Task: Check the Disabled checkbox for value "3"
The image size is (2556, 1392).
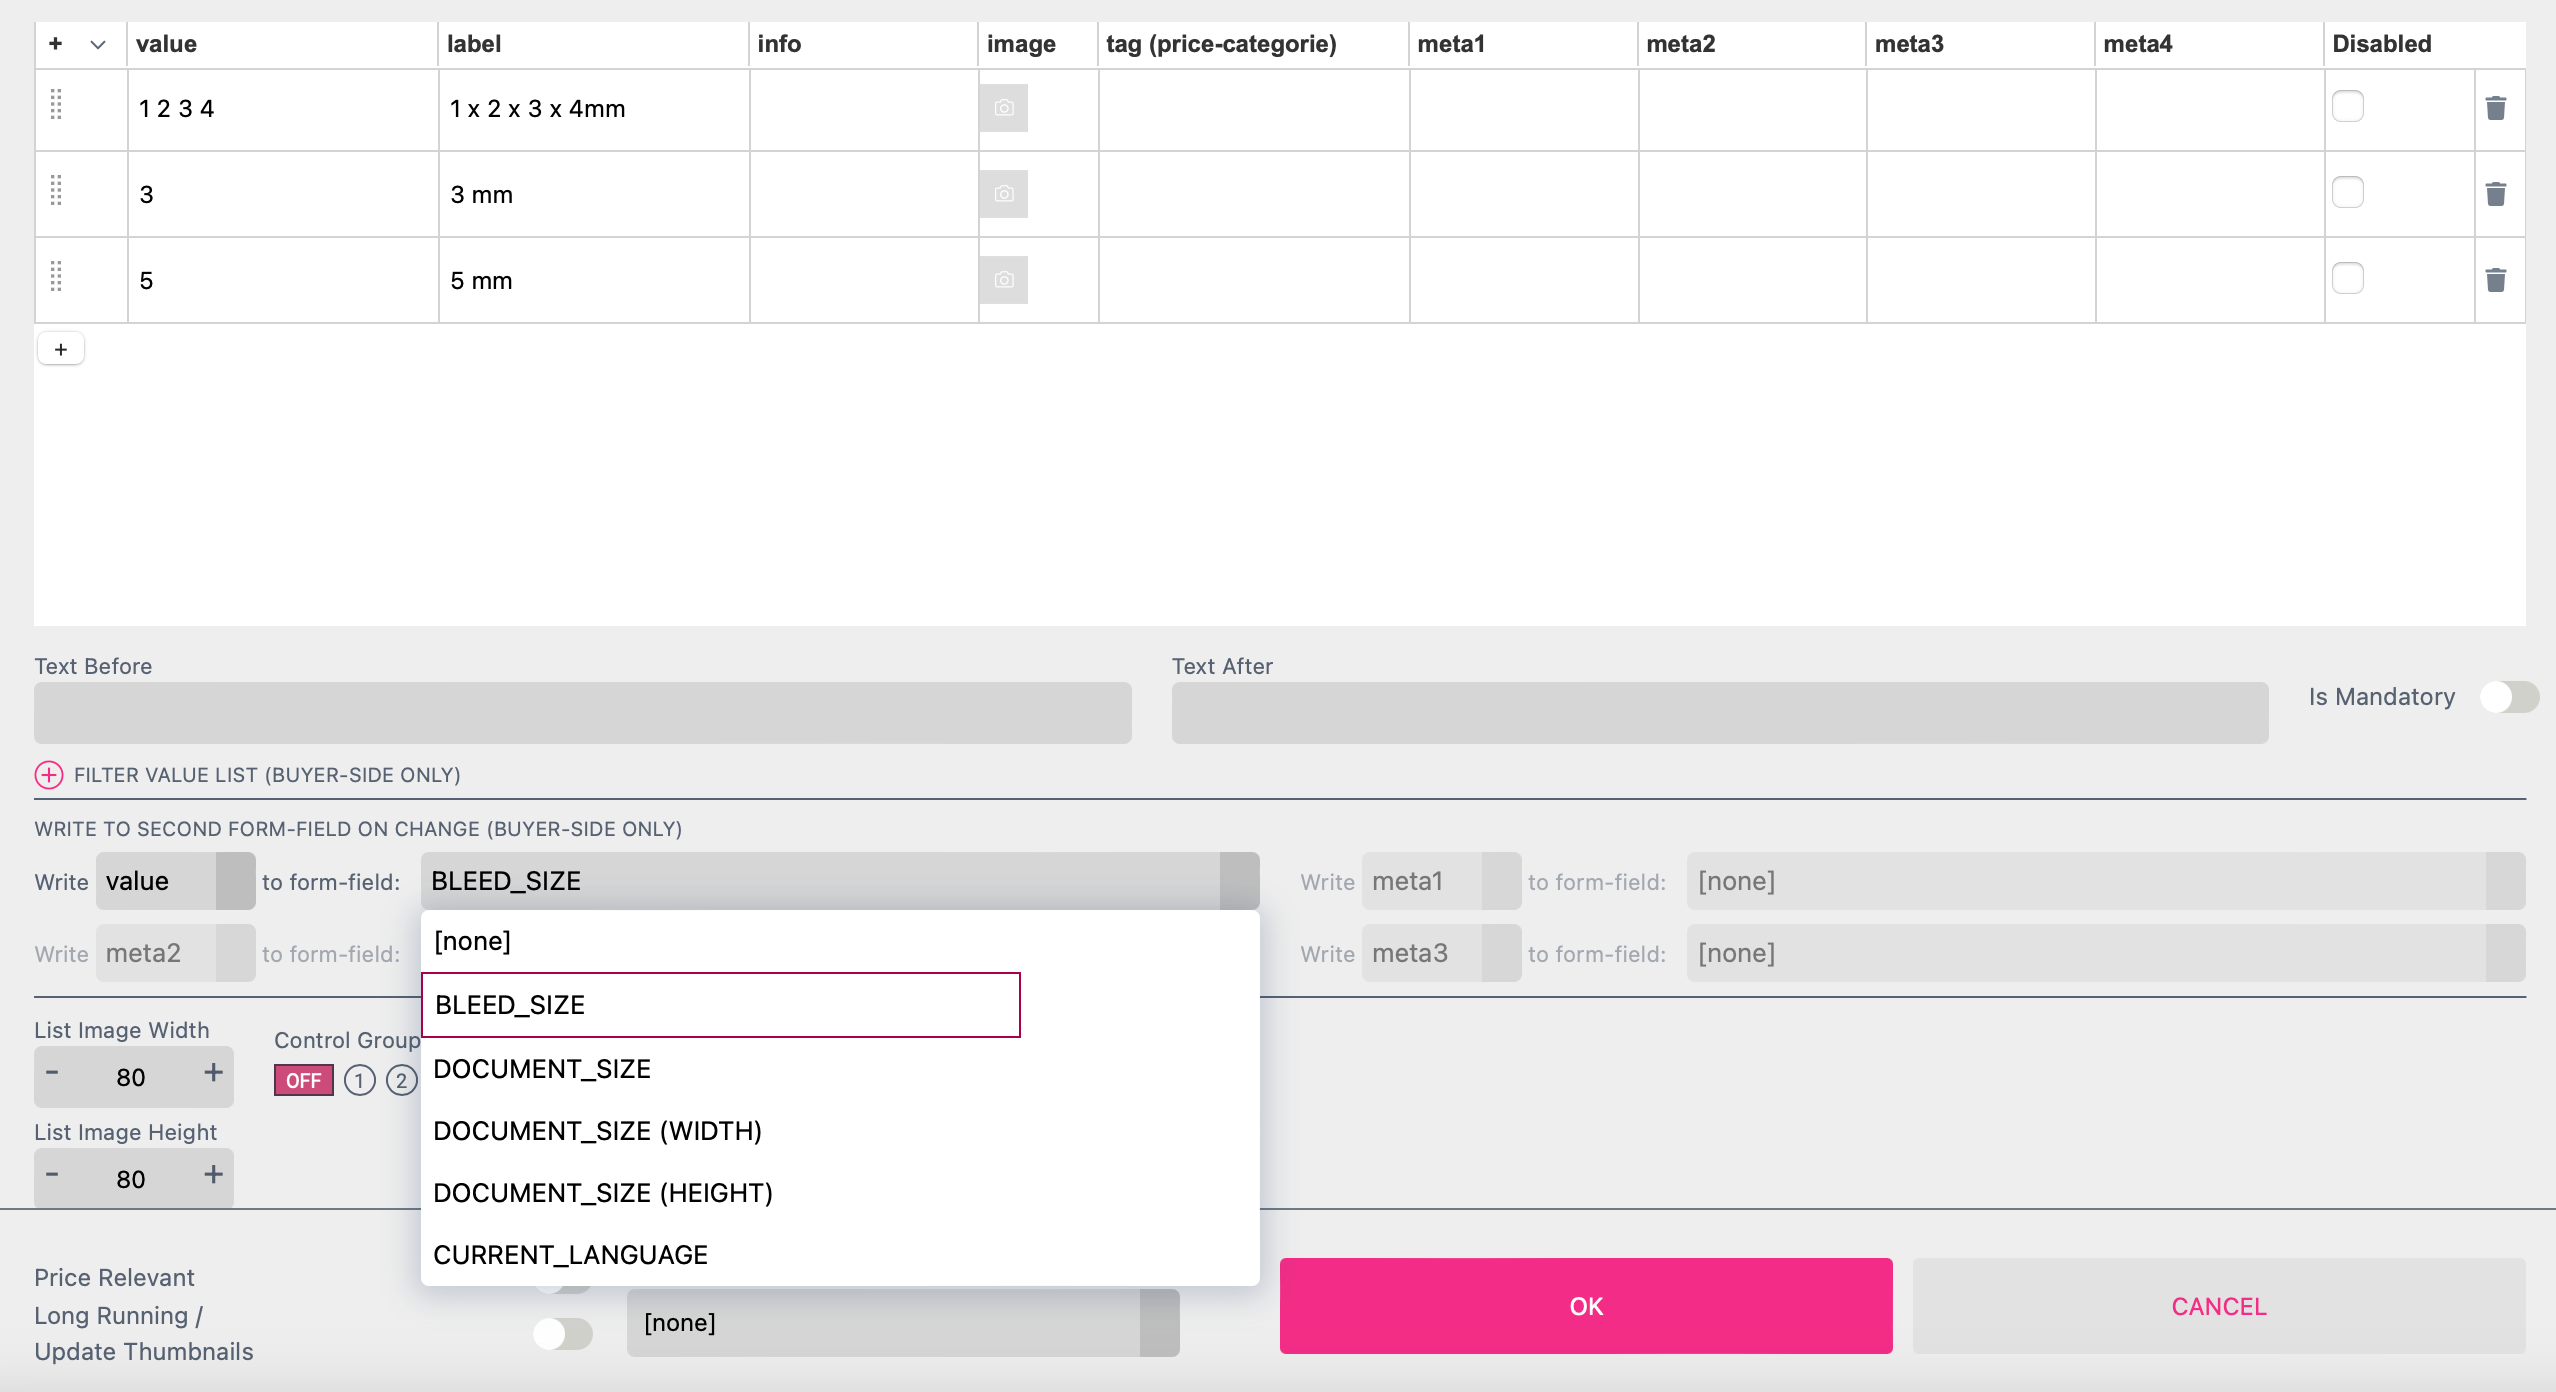Action: (x=2350, y=192)
